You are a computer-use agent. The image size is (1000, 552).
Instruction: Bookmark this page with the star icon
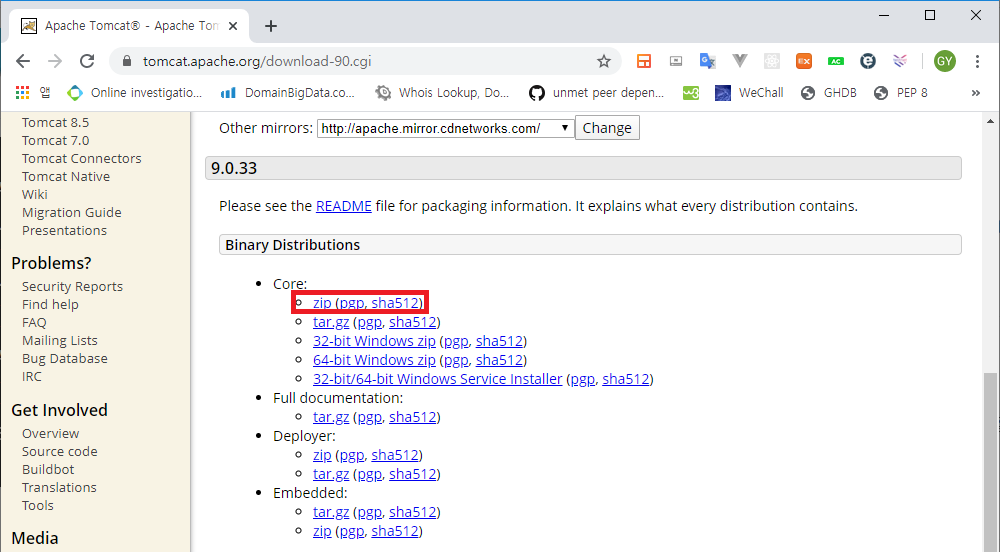click(x=603, y=61)
